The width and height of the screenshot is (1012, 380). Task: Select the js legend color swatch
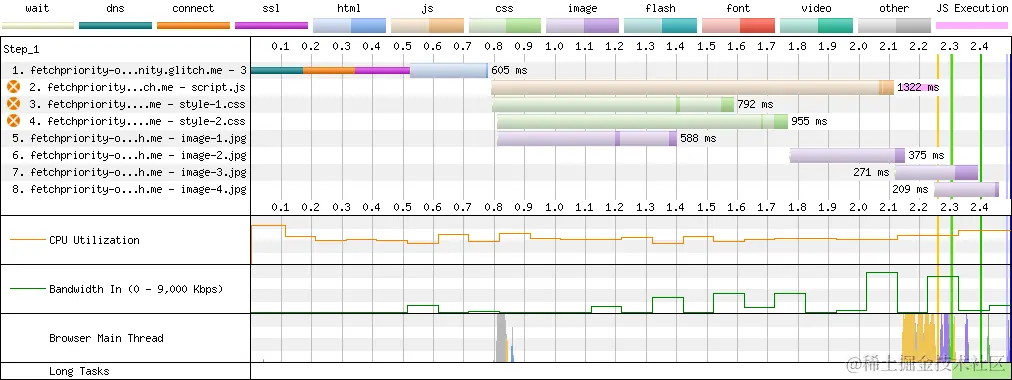427,26
